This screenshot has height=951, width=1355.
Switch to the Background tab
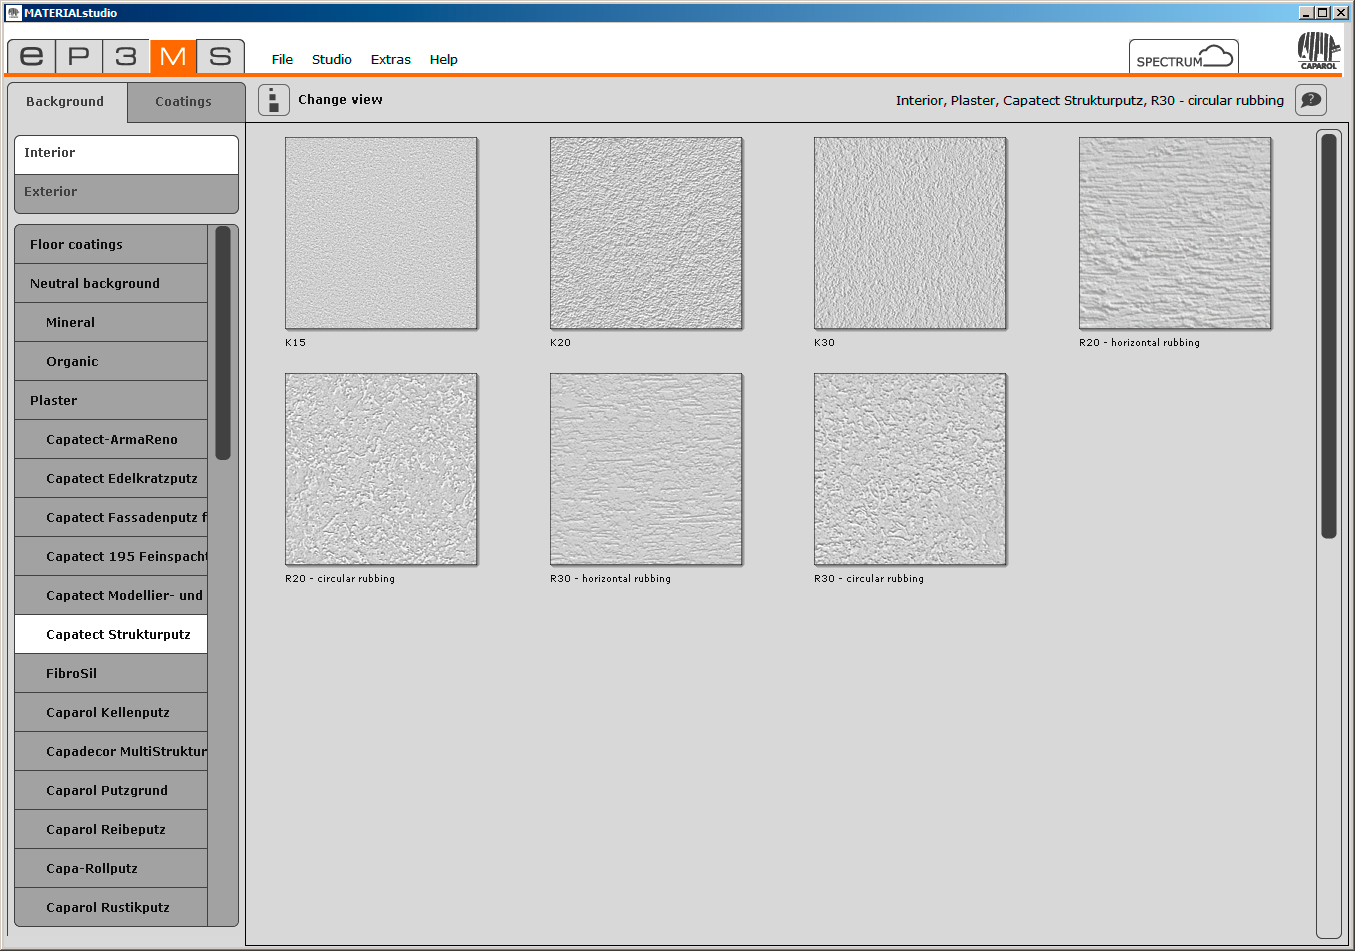point(68,102)
